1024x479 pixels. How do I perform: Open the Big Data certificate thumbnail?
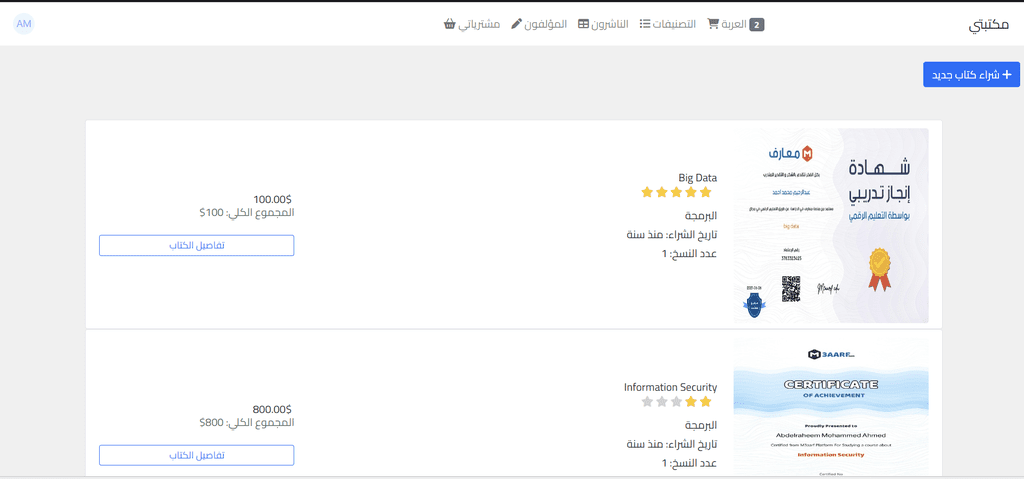[831, 225]
